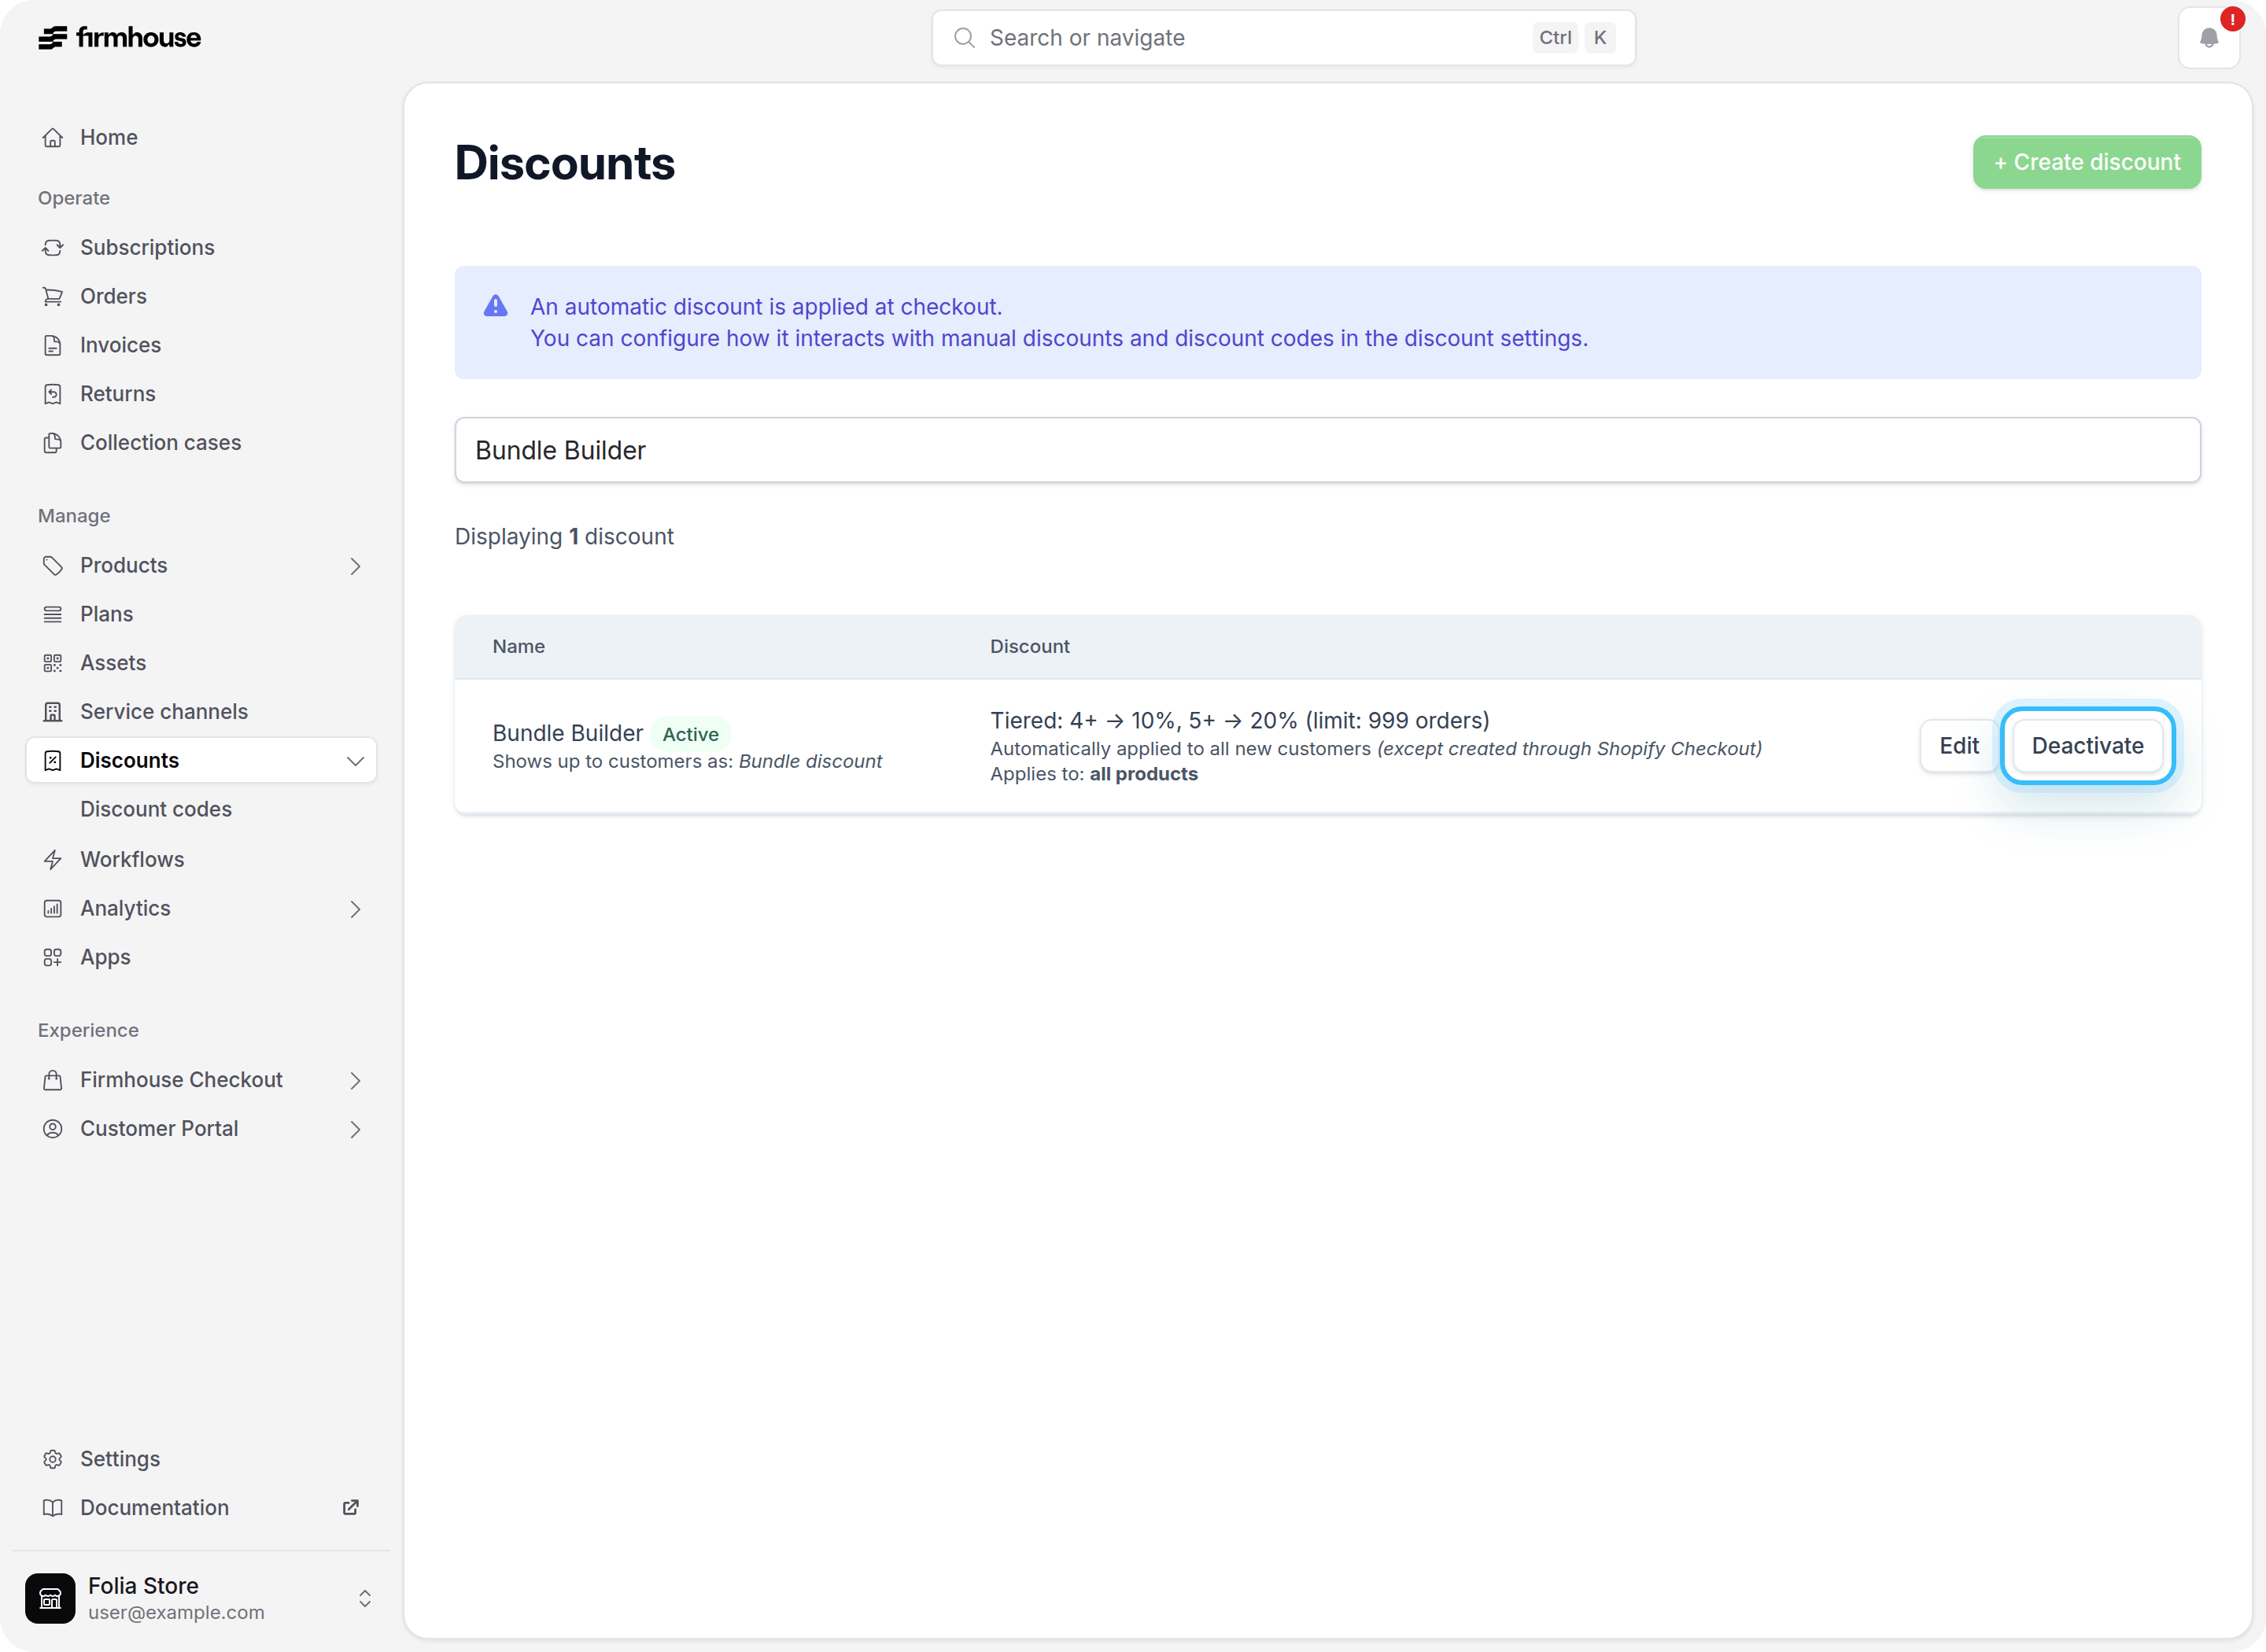Click the Firmhouse logo
This screenshot has height=1652, width=2266.
[x=119, y=38]
